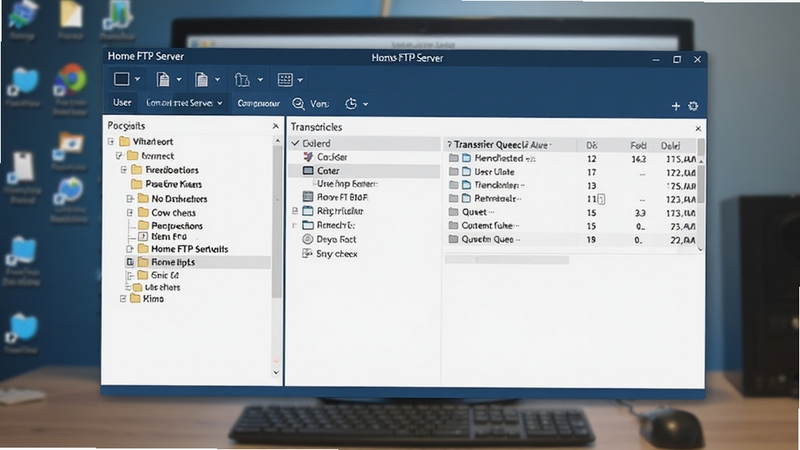Select the Ule thers folder in tree

[162, 287]
